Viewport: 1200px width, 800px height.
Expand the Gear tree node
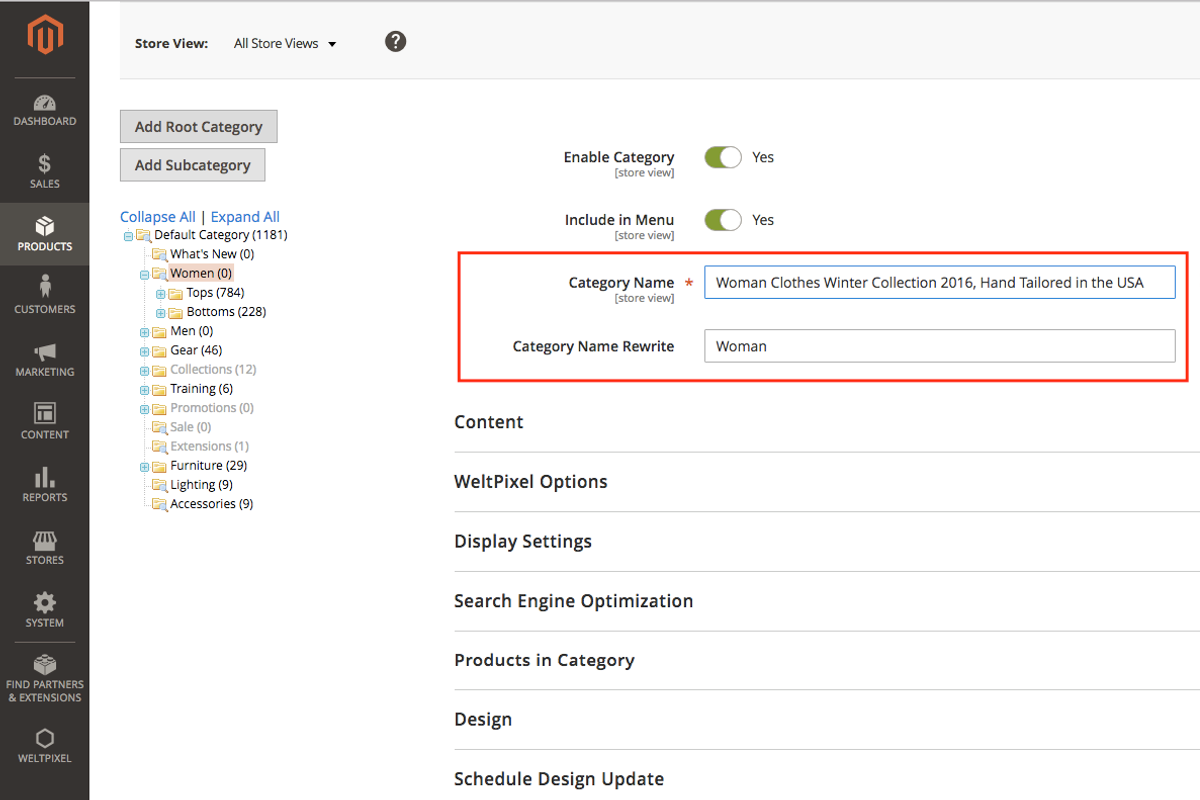(145, 351)
